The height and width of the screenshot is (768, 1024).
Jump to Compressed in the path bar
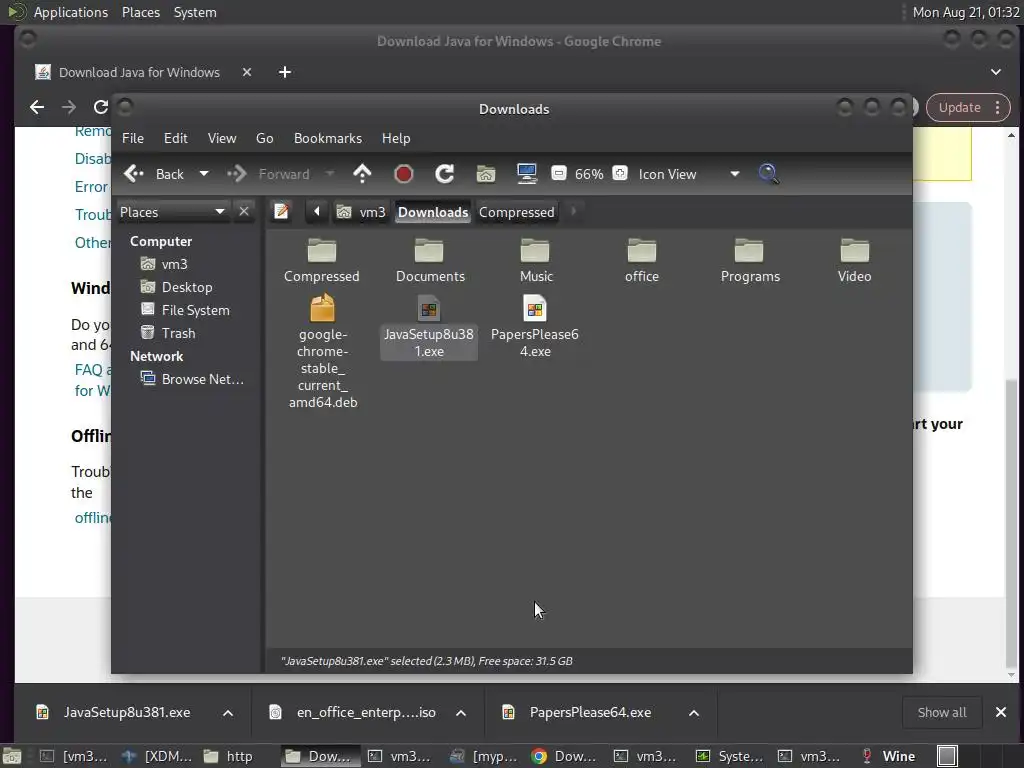pyautogui.click(x=517, y=212)
